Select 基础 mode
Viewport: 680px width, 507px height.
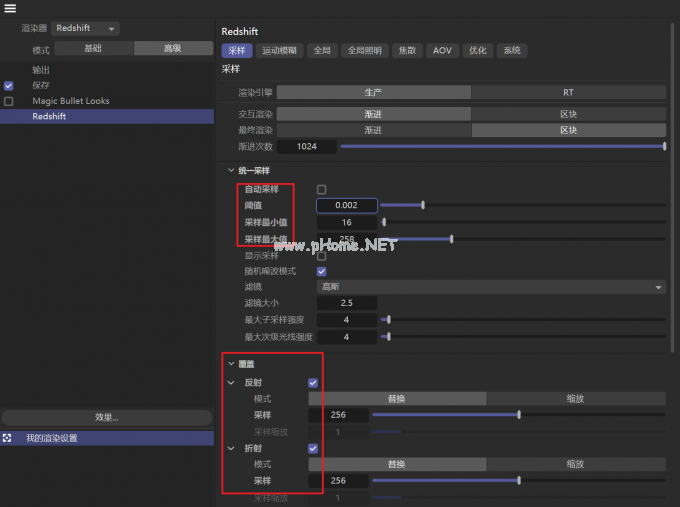point(94,48)
